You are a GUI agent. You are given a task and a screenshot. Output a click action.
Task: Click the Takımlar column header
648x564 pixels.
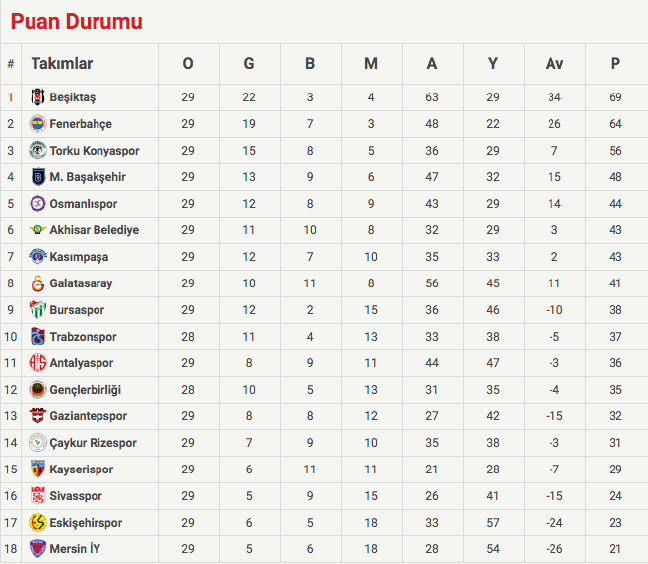(x=62, y=64)
